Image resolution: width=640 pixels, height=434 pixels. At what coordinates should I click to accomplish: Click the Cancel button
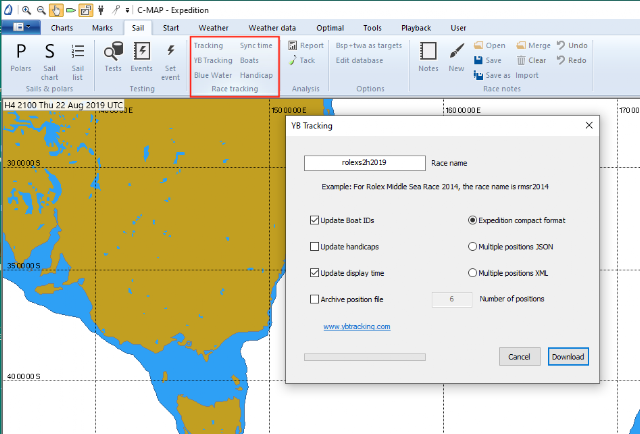pyautogui.click(x=520, y=357)
